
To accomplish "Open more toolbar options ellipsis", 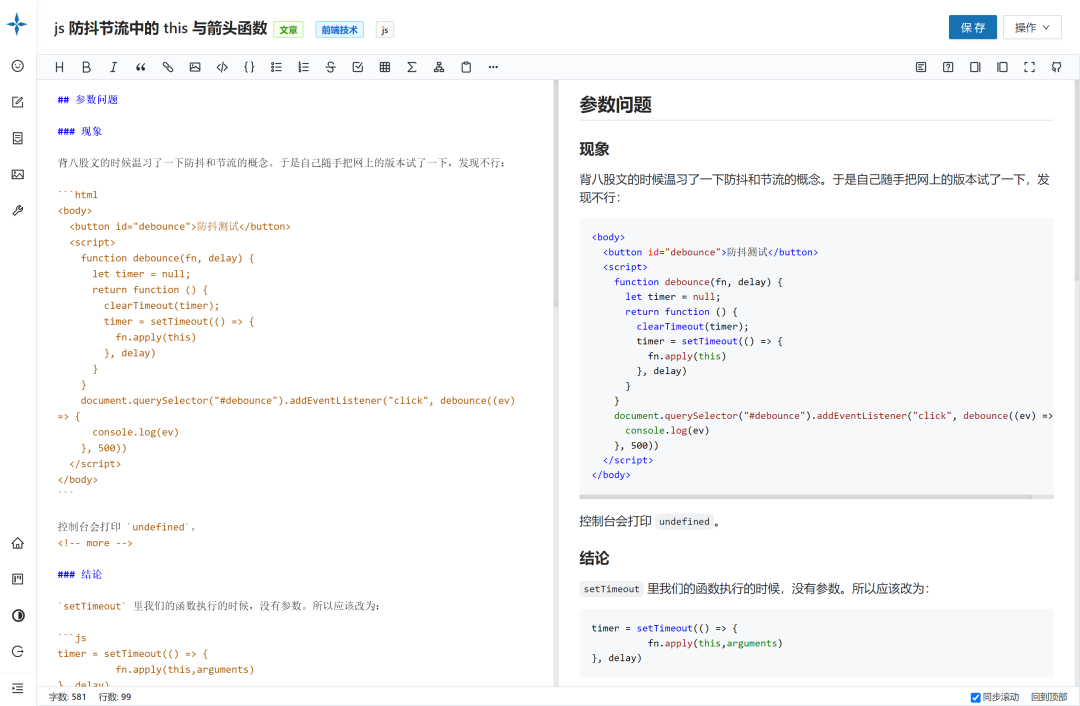I will click(x=493, y=67).
